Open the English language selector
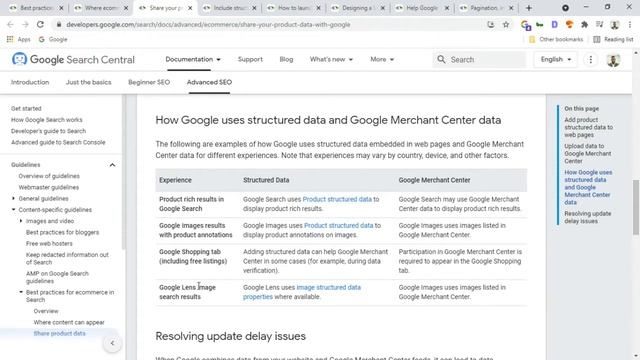640x360 pixels. coord(556,60)
